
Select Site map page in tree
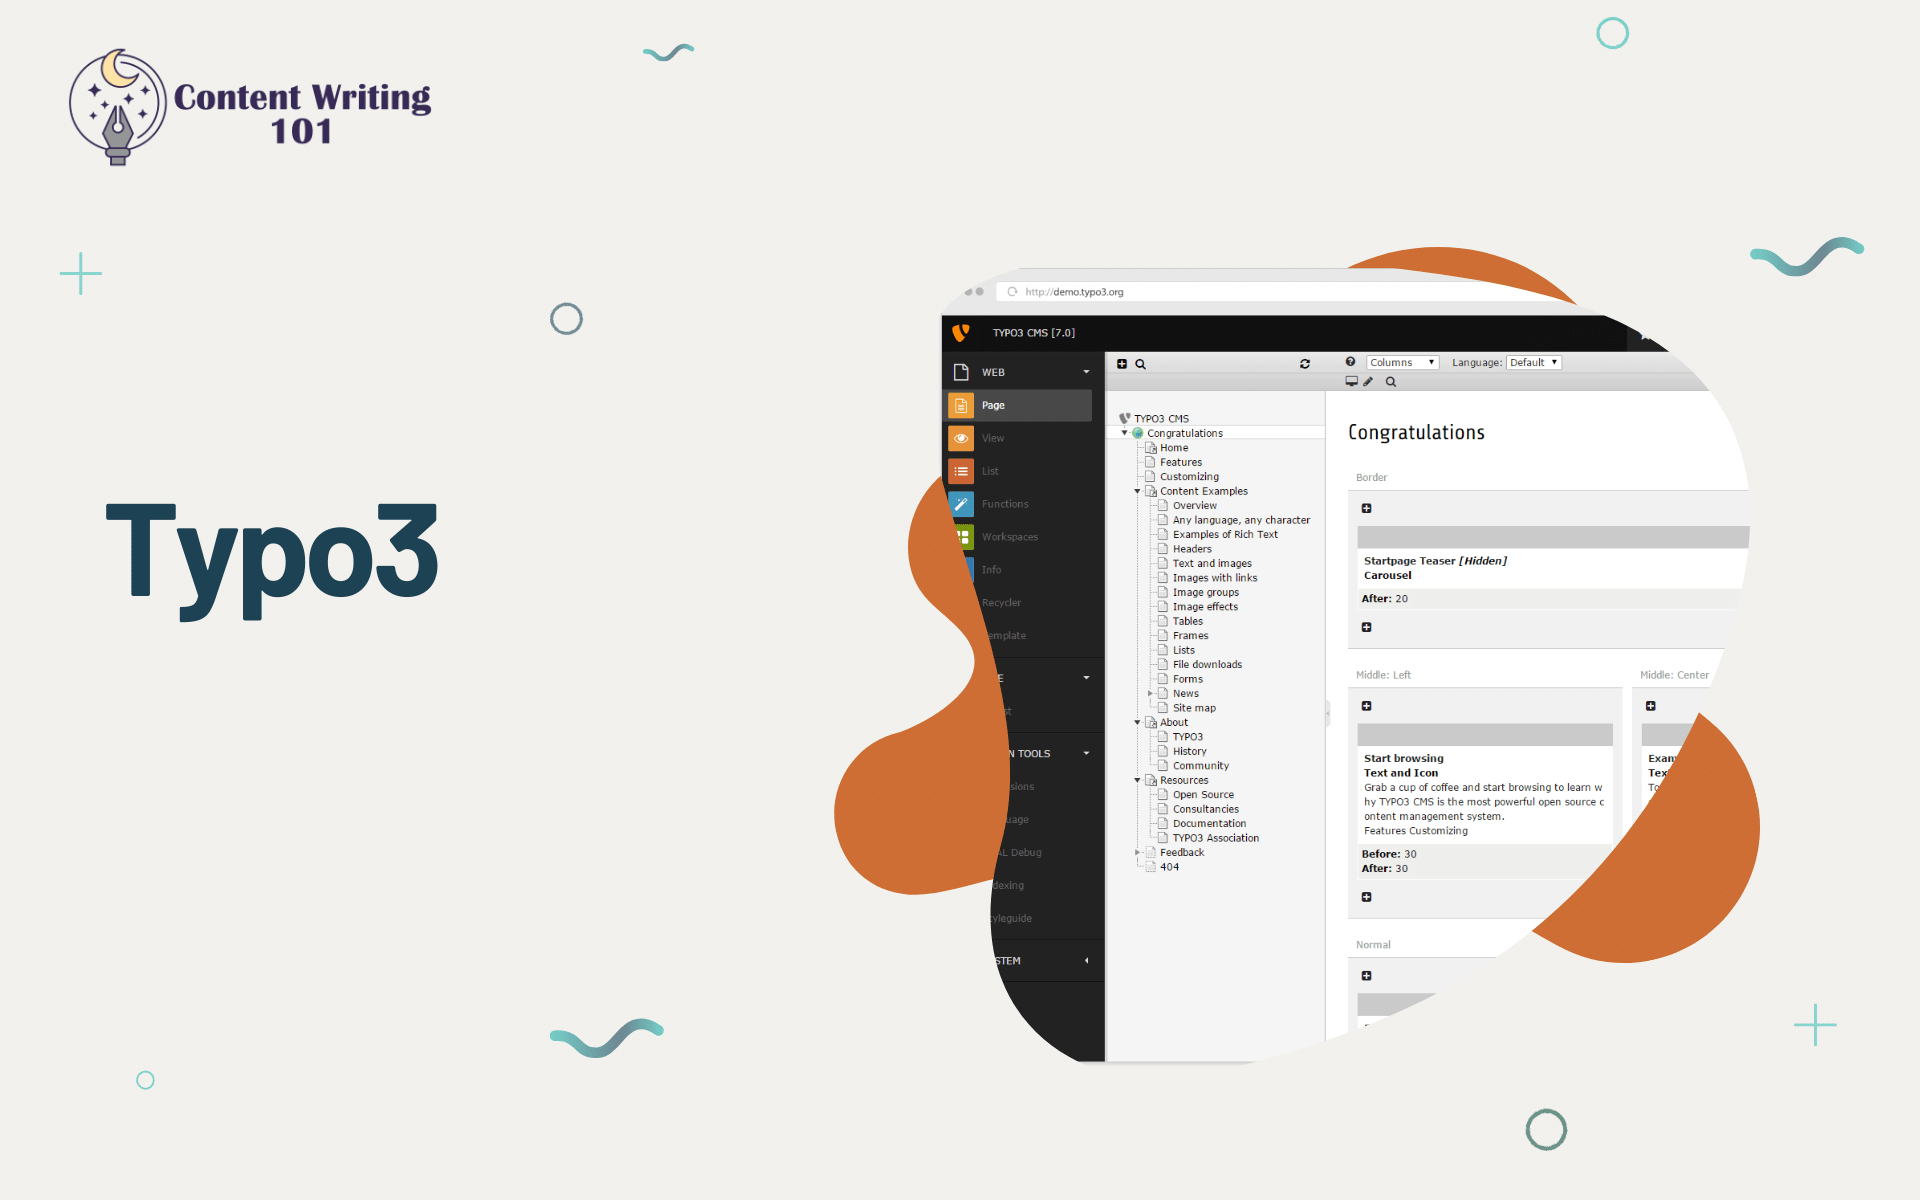[x=1194, y=708]
